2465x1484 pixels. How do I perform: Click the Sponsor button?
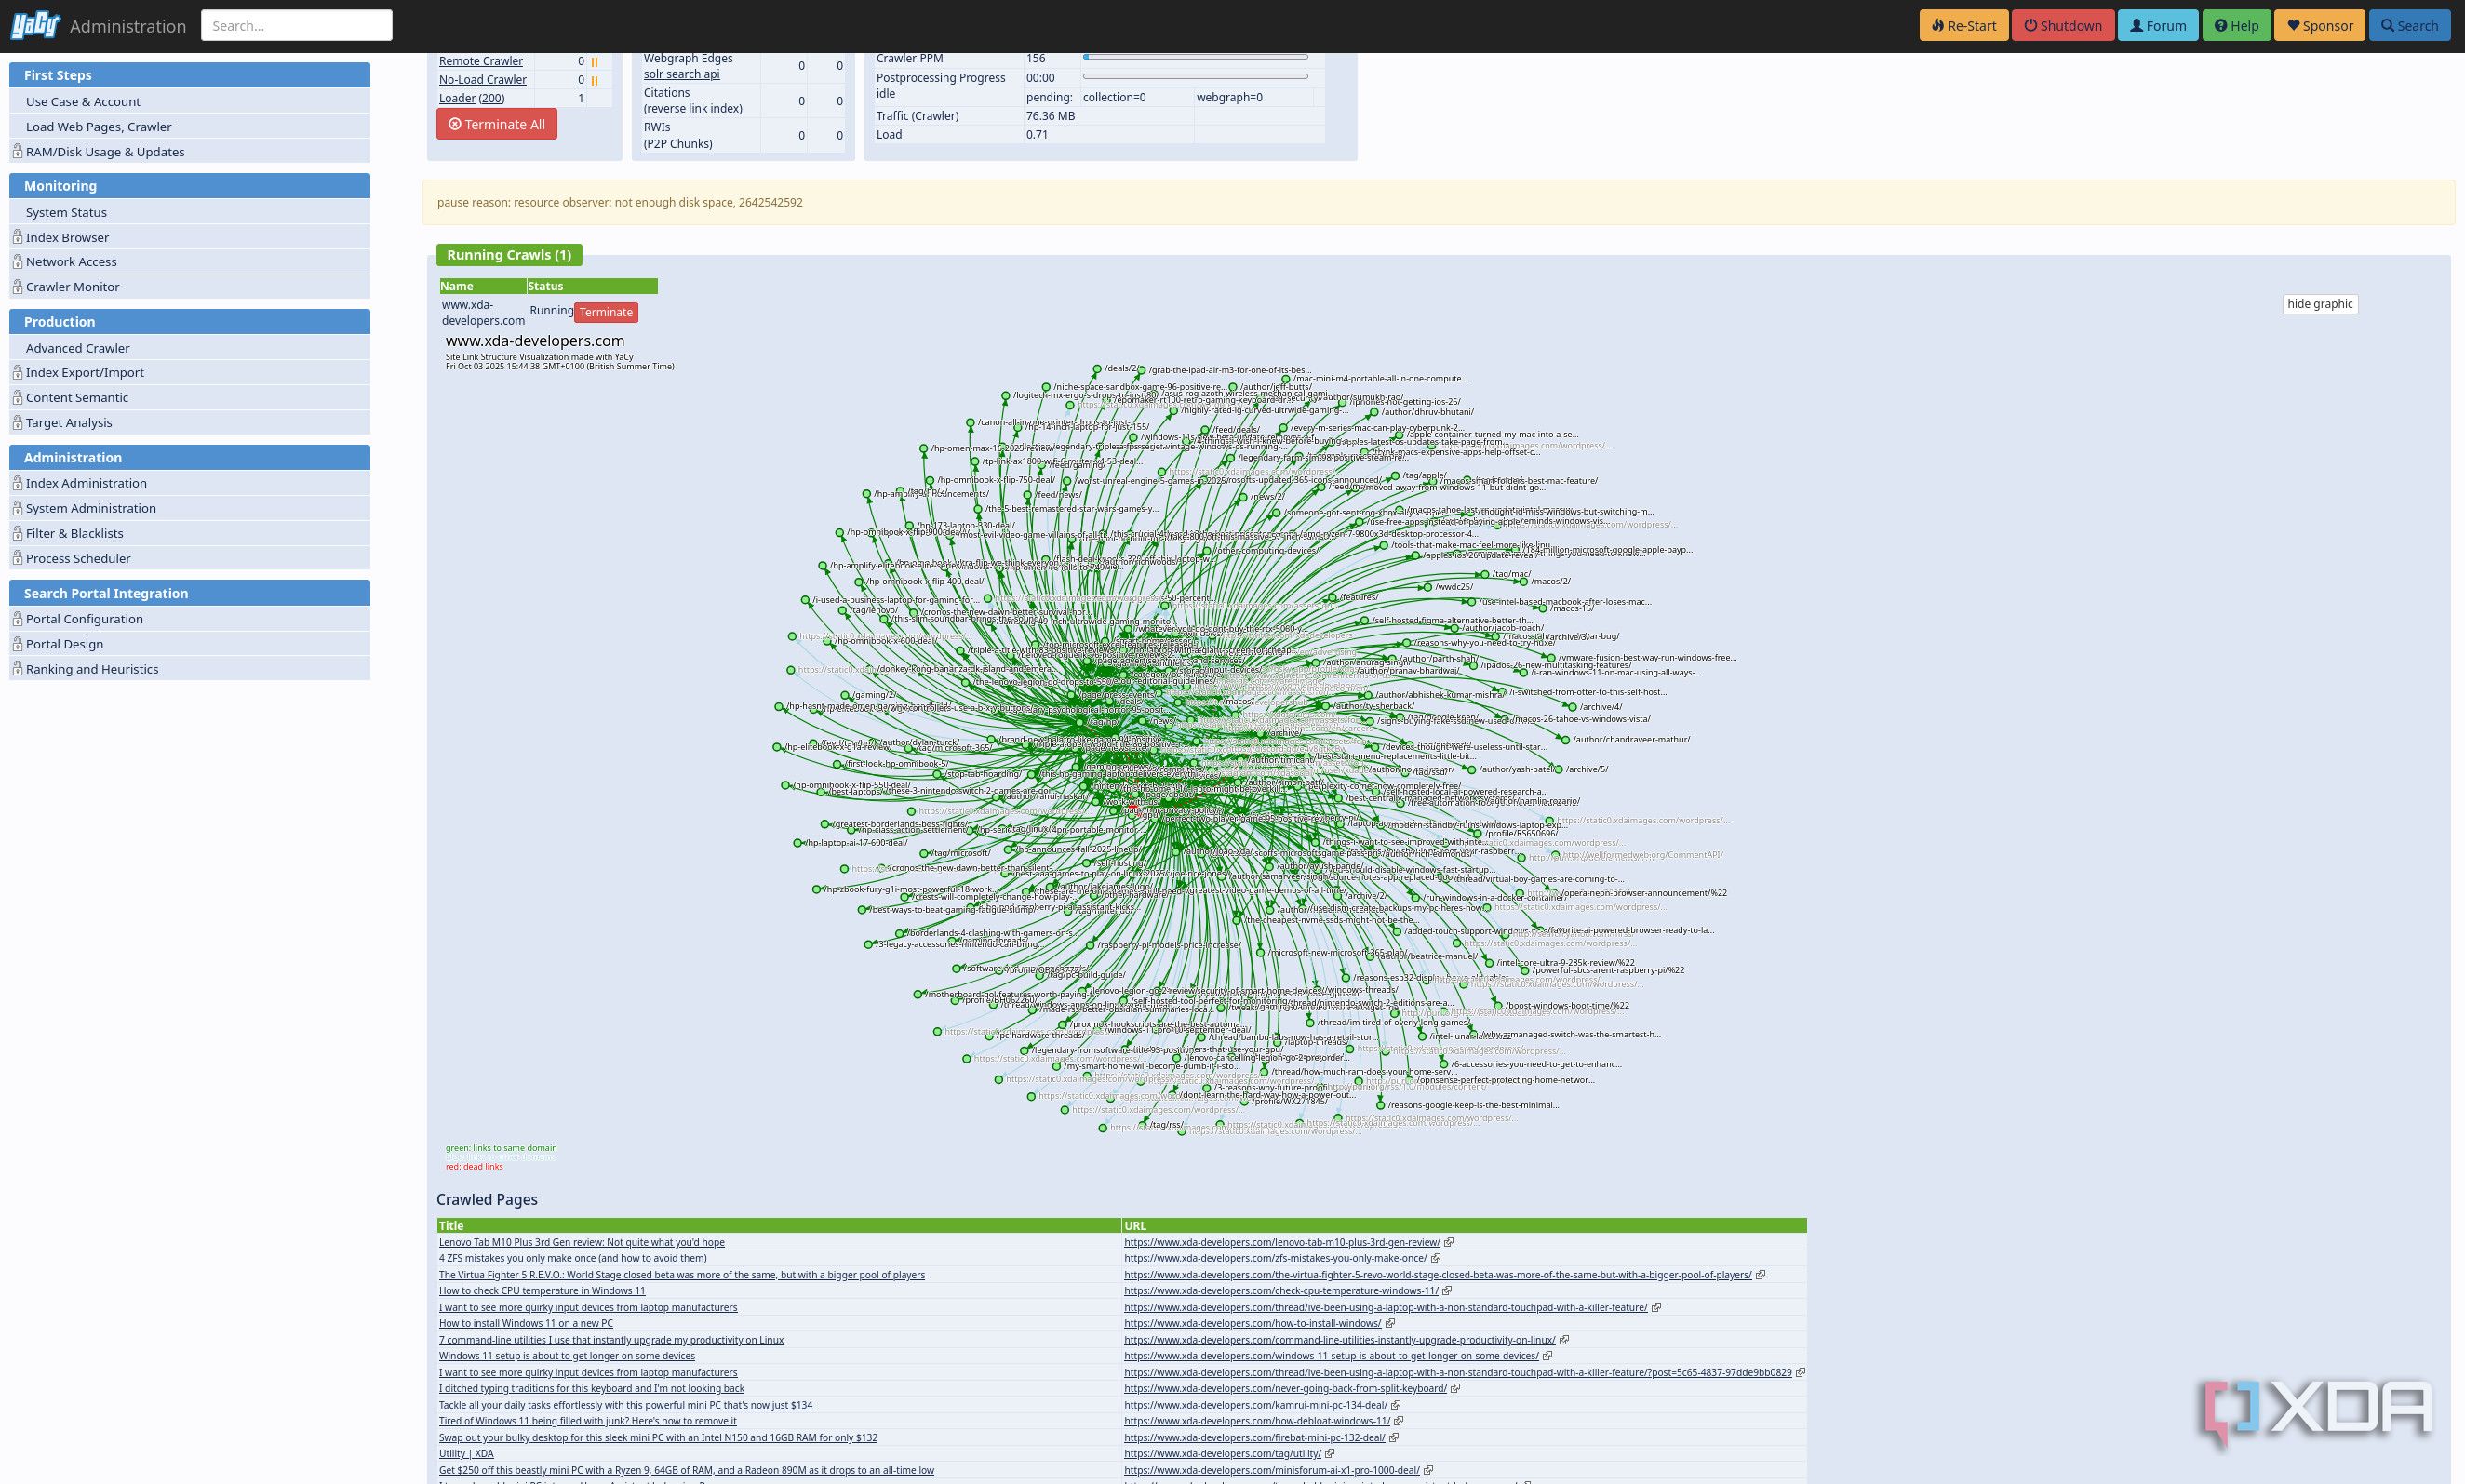pos(2320,26)
